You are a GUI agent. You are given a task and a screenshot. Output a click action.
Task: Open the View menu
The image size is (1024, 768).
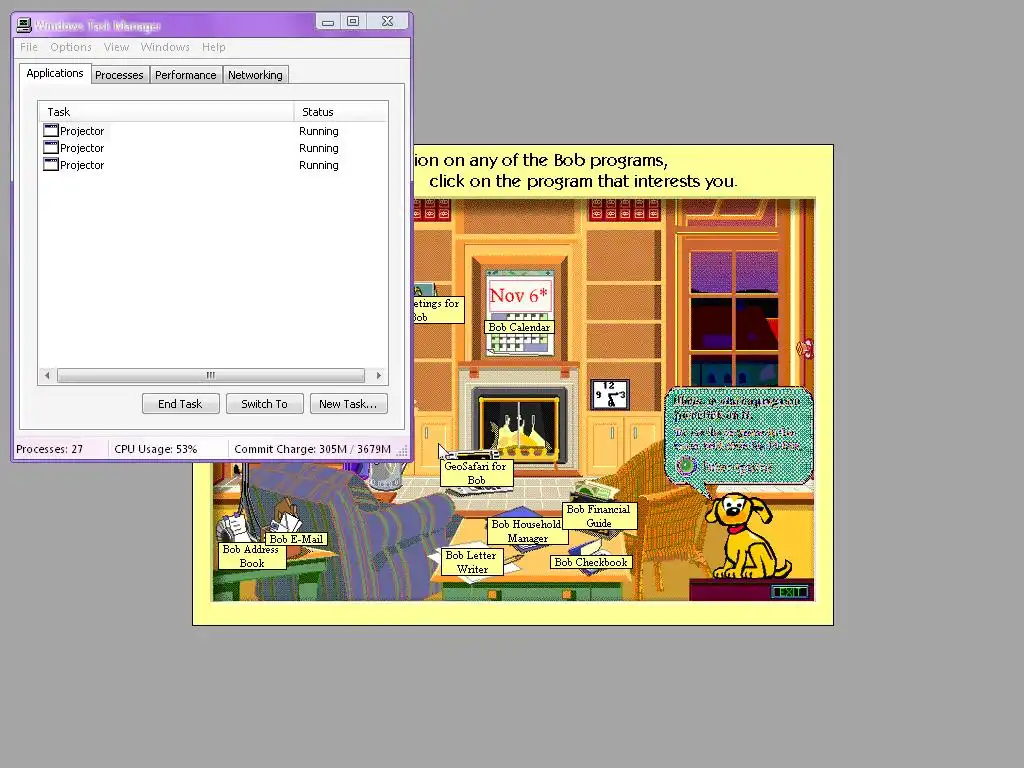tap(116, 47)
